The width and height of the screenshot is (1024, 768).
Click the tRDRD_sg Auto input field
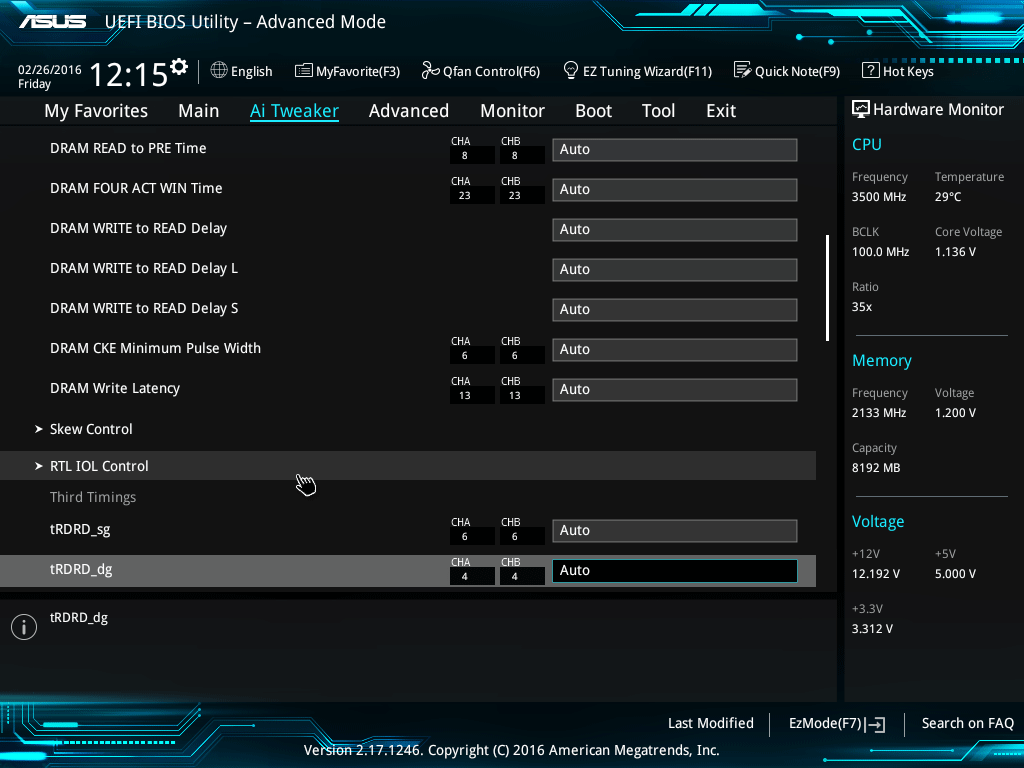point(674,531)
